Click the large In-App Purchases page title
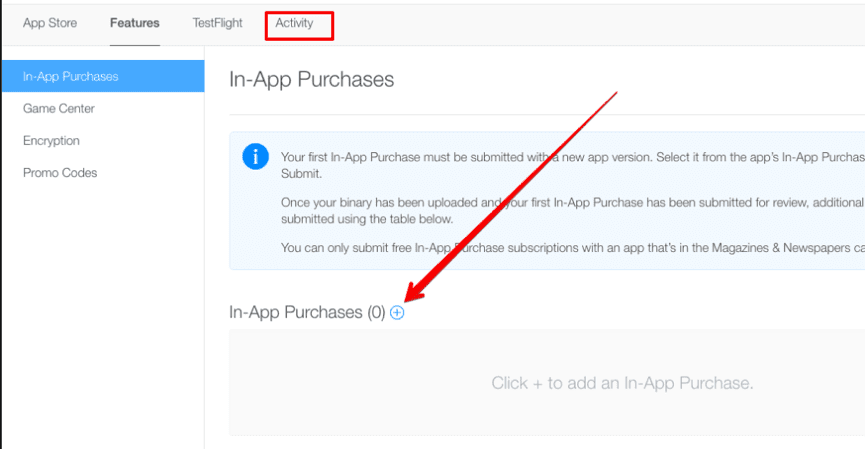865x449 pixels. coord(311,79)
